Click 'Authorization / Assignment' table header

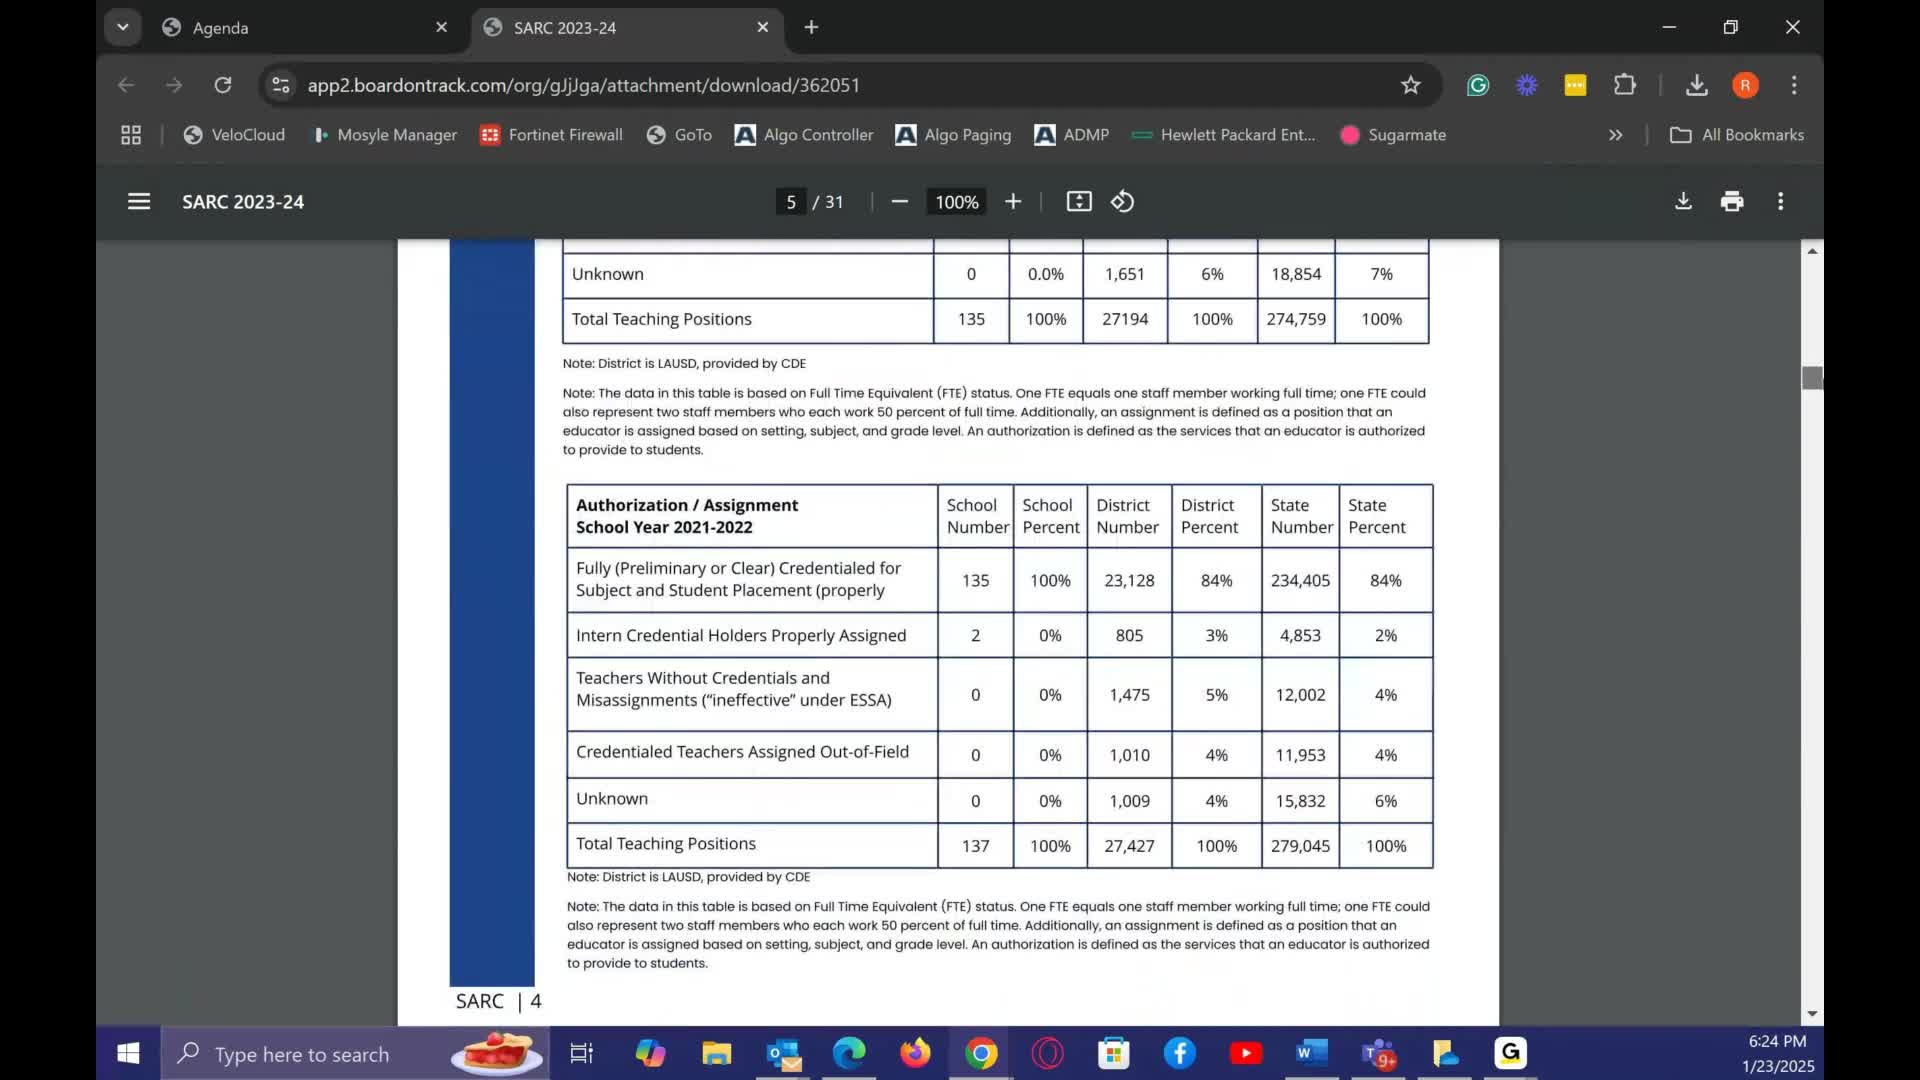[x=752, y=516]
